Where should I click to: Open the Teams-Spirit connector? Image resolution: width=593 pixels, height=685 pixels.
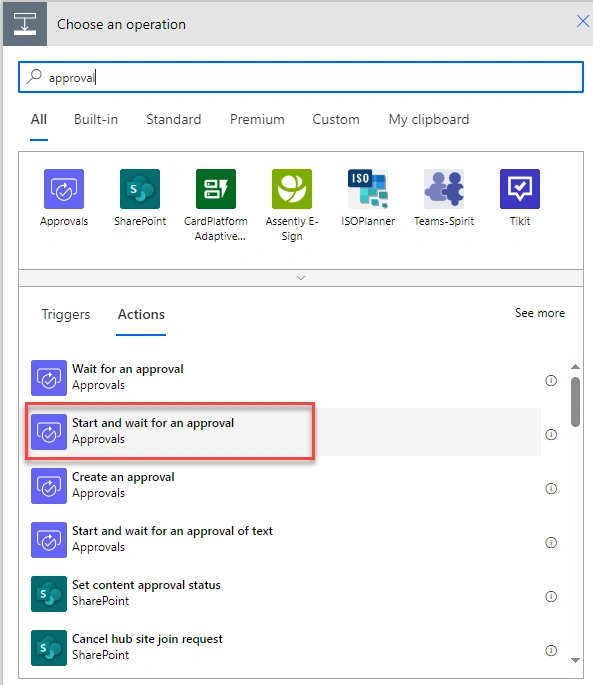(444, 189)
